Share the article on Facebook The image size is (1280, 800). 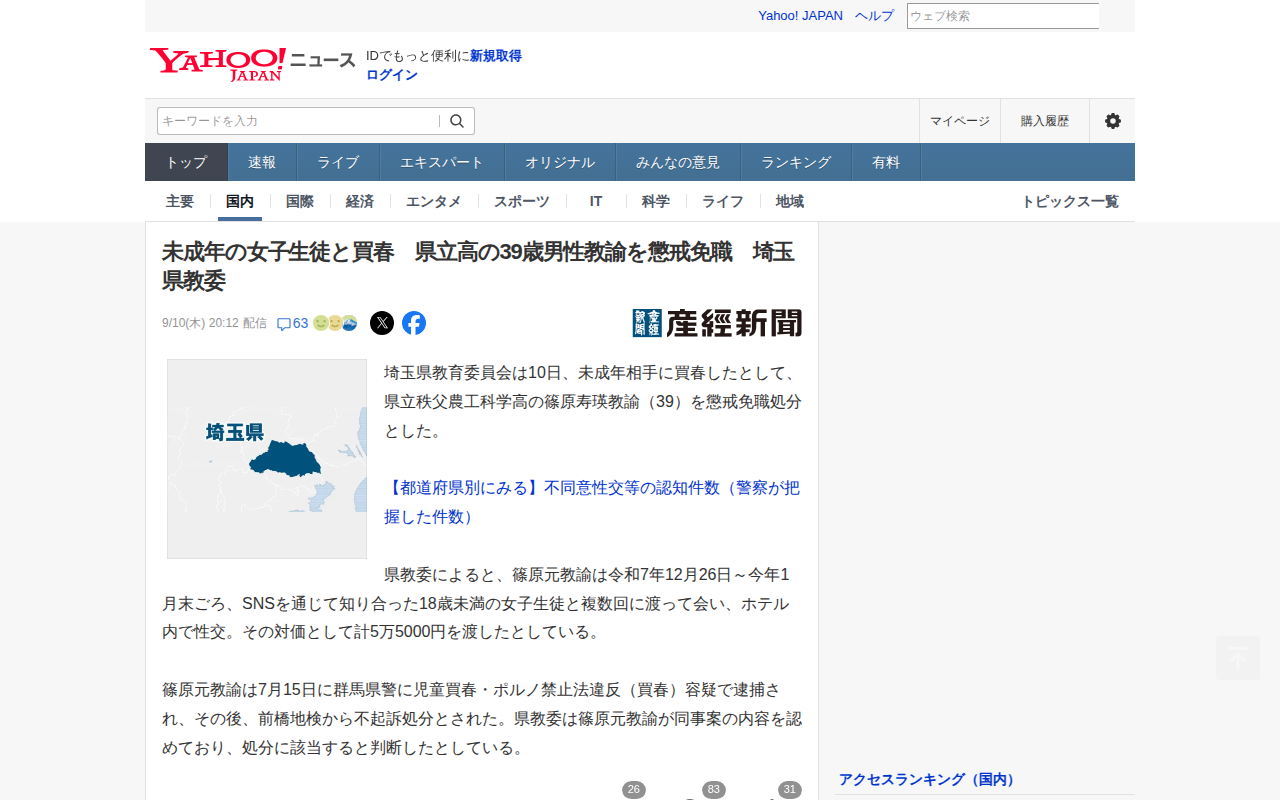coord(414,323)
